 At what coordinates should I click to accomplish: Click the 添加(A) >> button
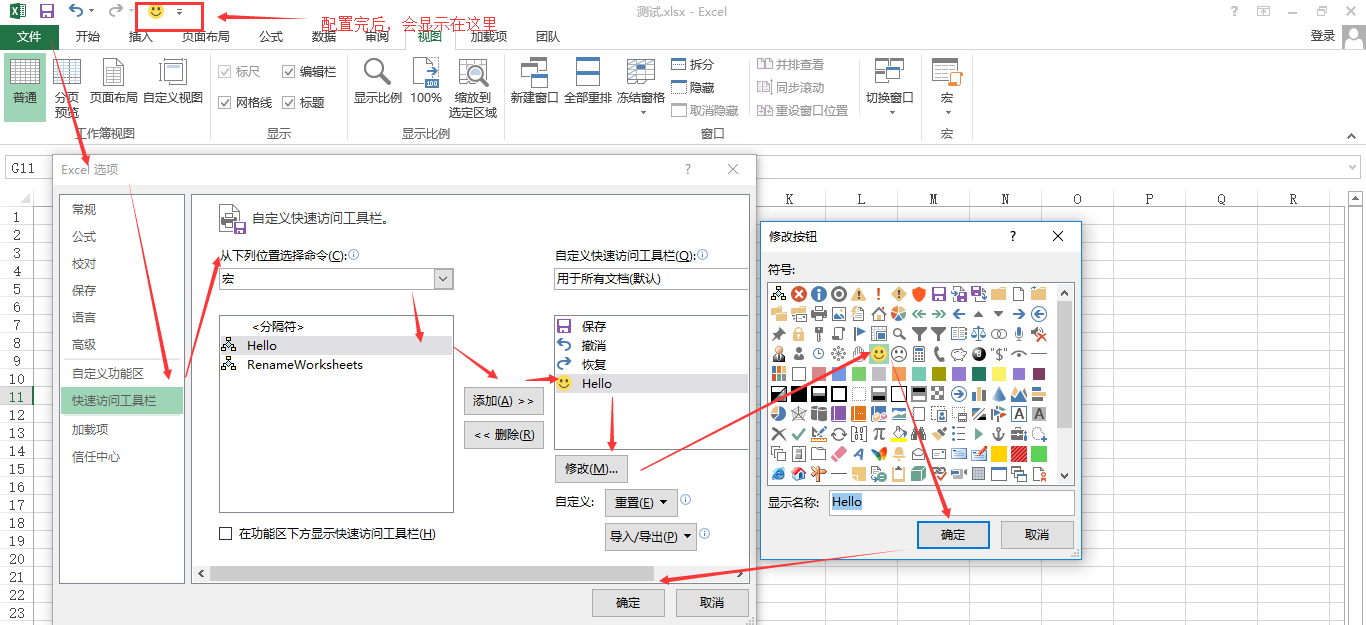coord(503,401)
